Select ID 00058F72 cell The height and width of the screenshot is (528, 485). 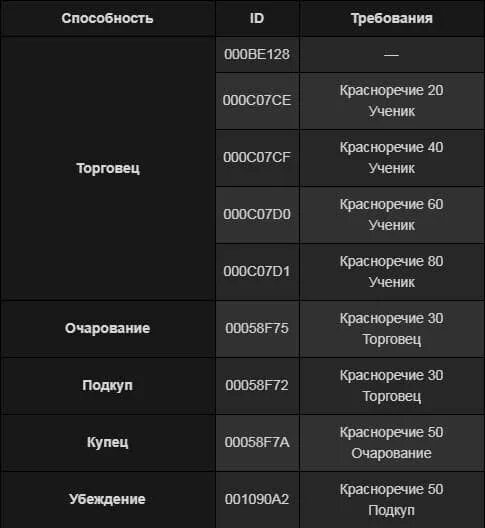coord(257,385)
